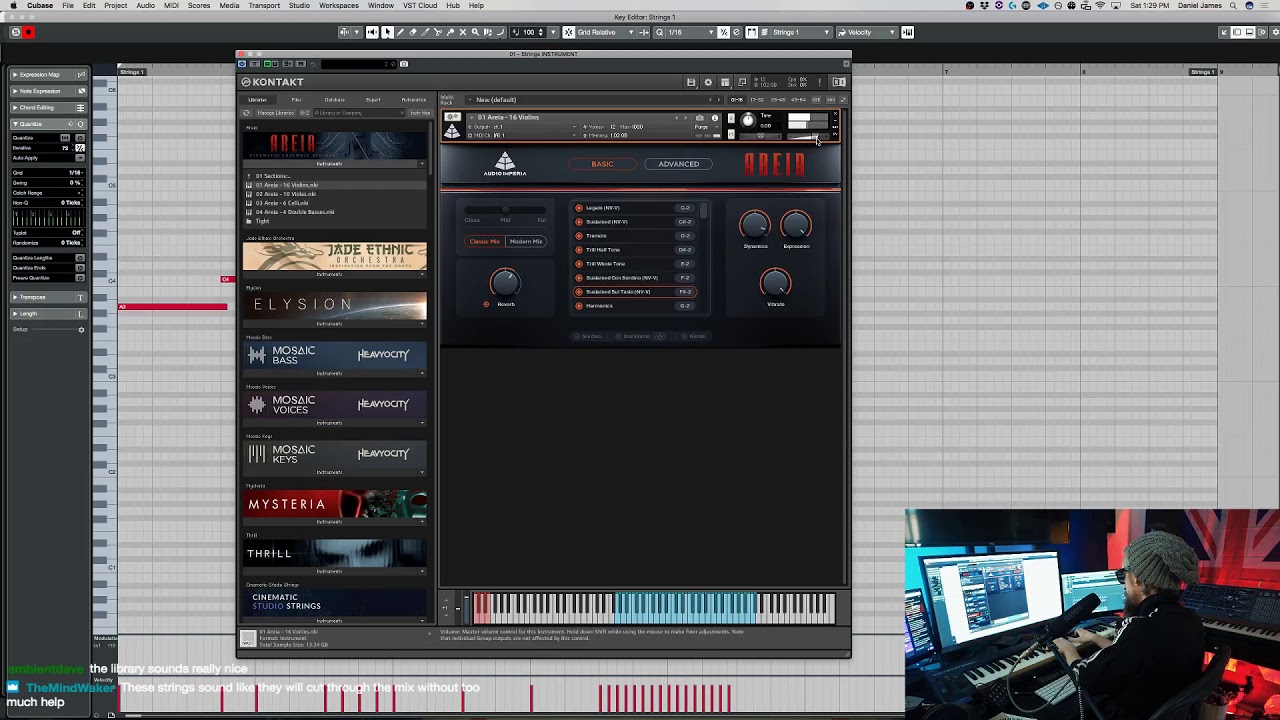This screenshot has height=720, width=1280.
Task: Open the Project menu
Action: [x=115, y=6]
